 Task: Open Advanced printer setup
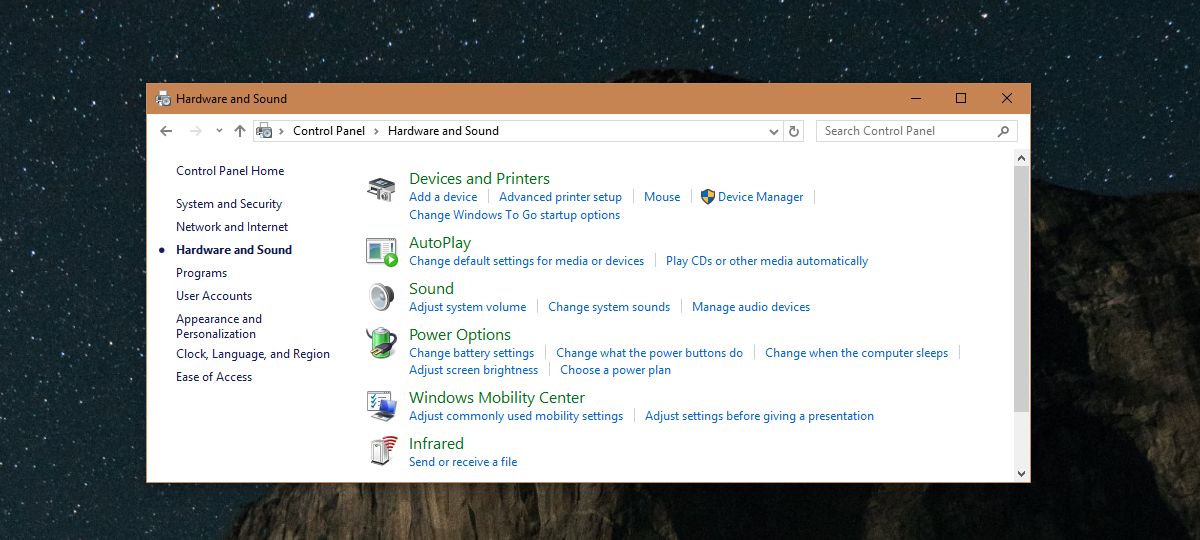(x=560, y=197)
